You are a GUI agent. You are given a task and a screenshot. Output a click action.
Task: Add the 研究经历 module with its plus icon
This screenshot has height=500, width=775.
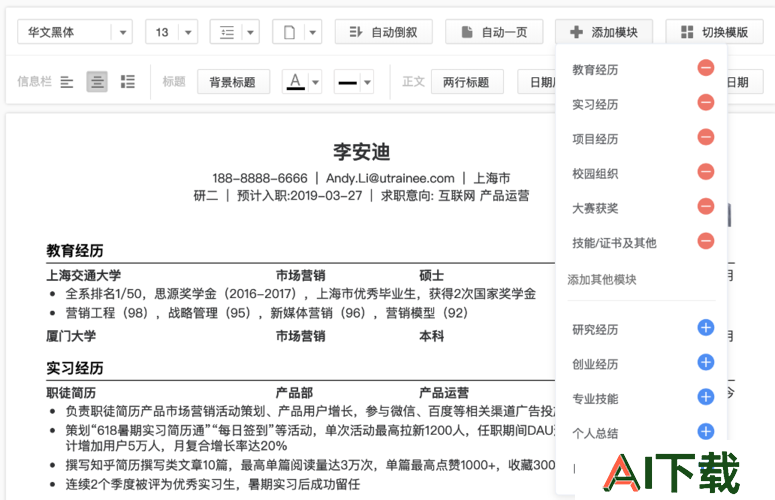705,328
